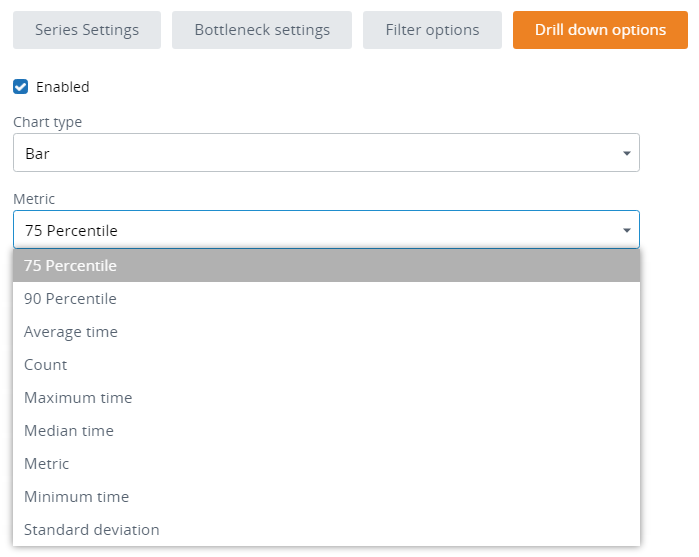699x557 pixels.
Task: Choose Maximum time from the dropdown list
Action: [x=78, y=398]
